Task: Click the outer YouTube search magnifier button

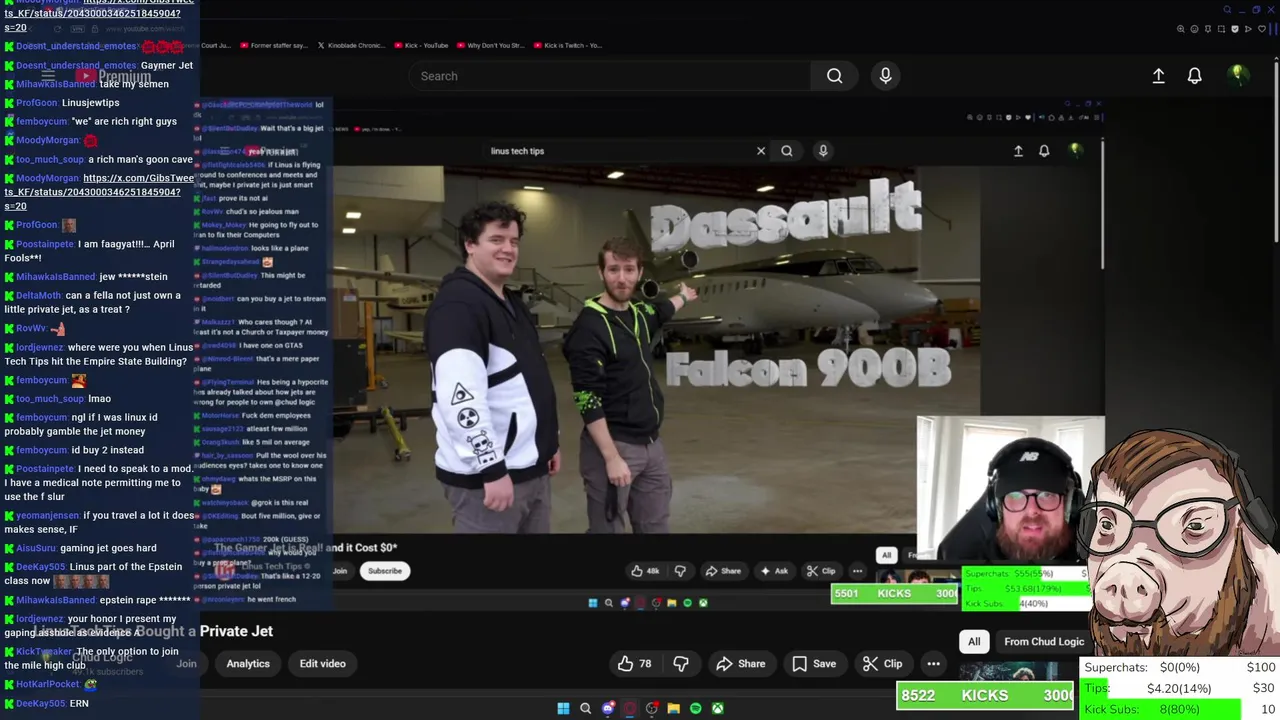Action: coord(834,76)
